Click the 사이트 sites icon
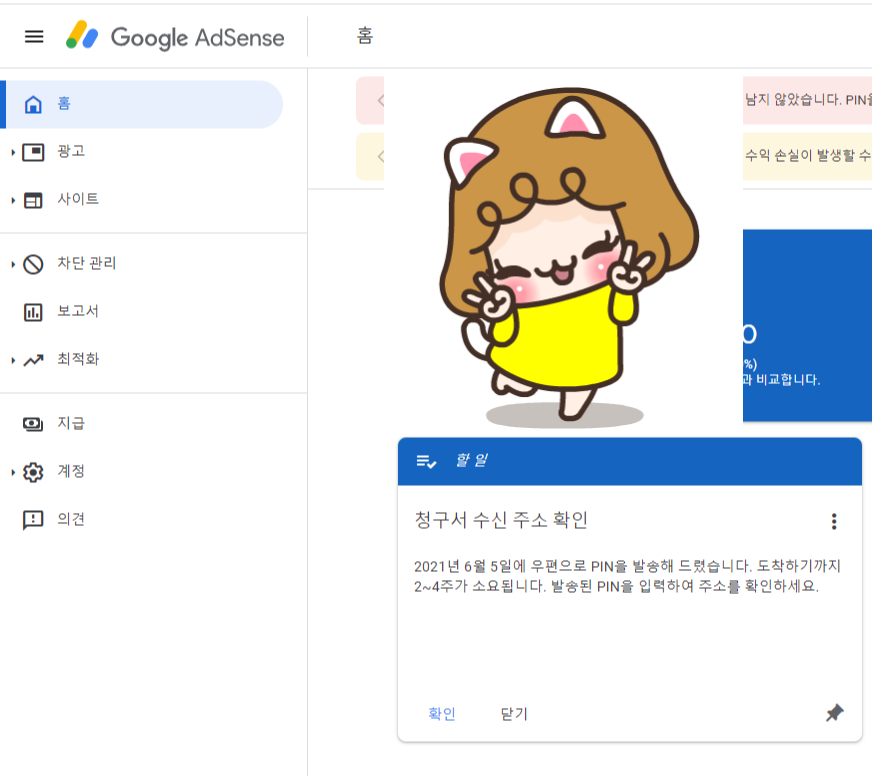This screenshot has width=872, height=776. click(33, 200)
